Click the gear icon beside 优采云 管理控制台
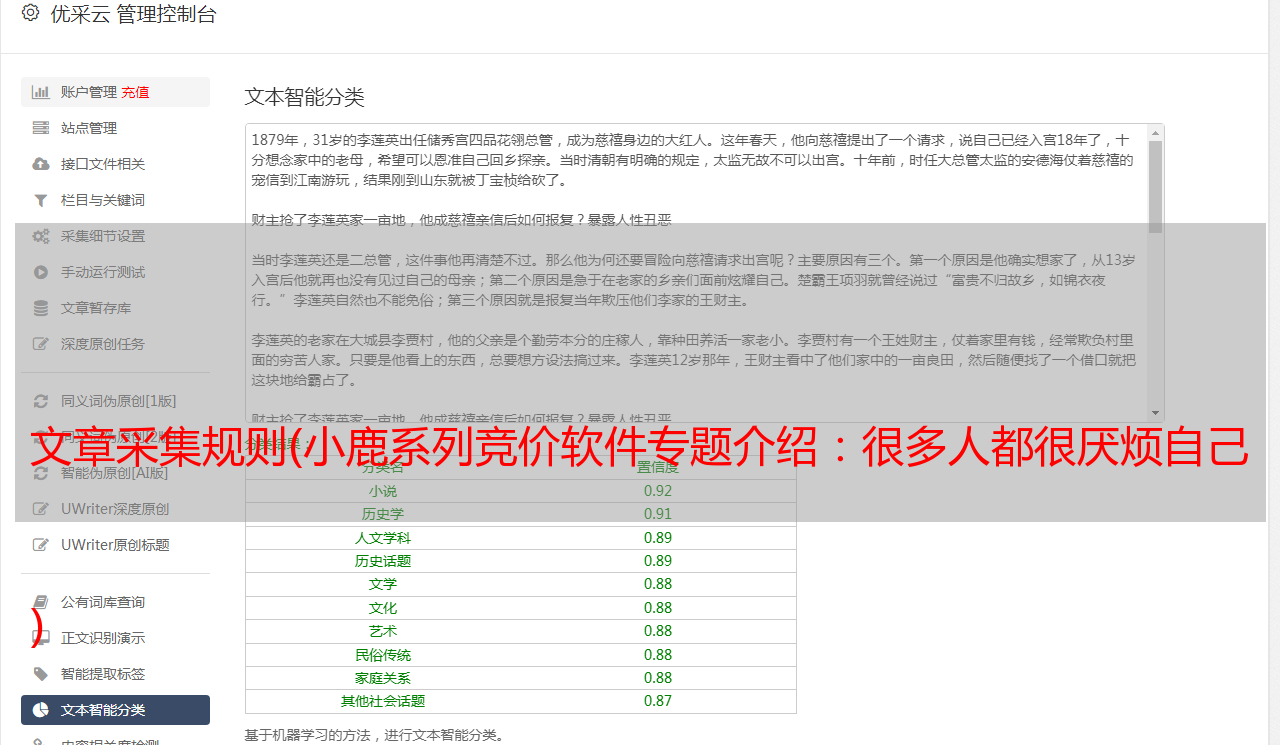This screenshot has width=1280, height=745. 30,14
